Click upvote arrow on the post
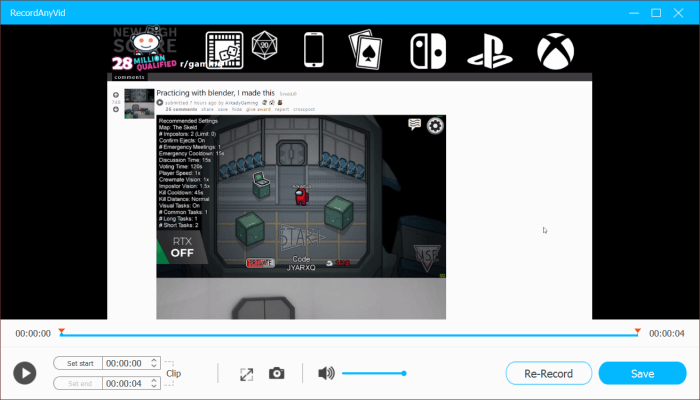Viewport: 700px width, 400px height. [116, 95]
